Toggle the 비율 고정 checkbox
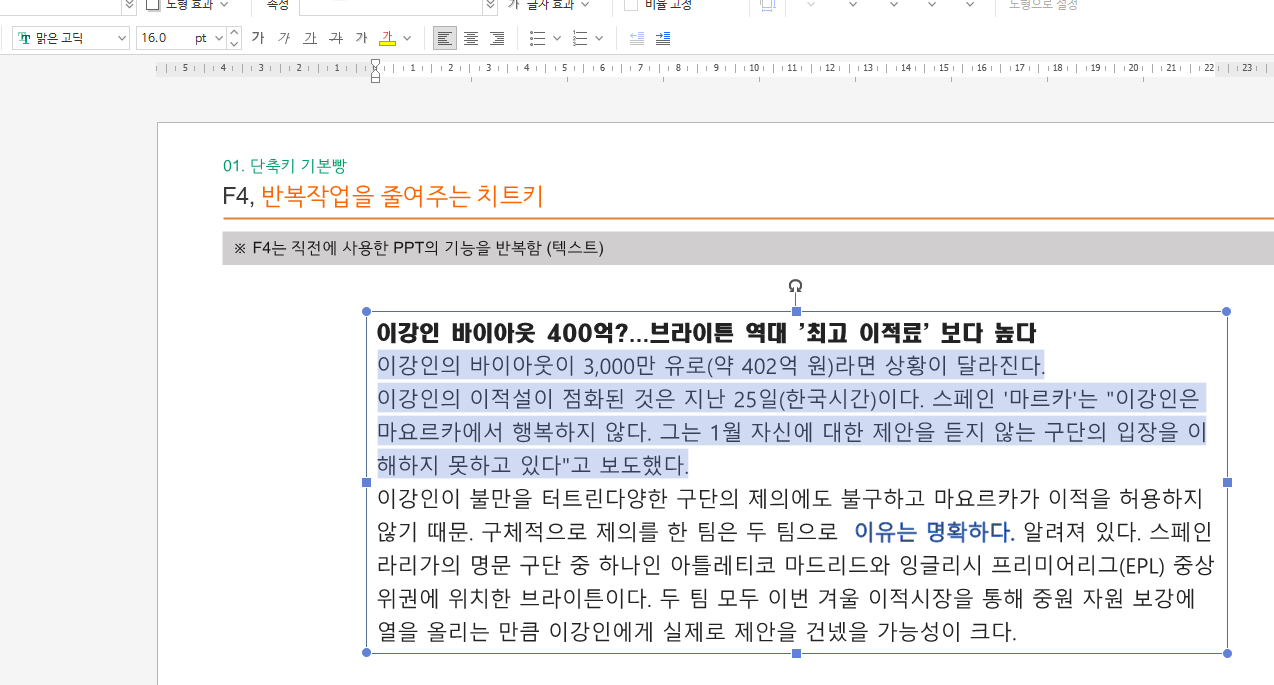 tap(631, 5)
